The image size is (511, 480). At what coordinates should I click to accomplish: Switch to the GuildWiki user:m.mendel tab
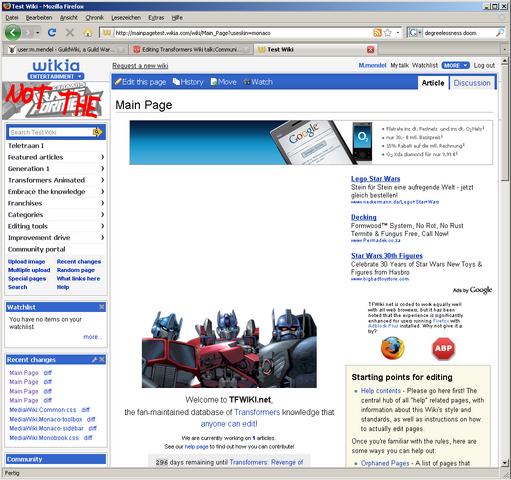pos(65,50)
